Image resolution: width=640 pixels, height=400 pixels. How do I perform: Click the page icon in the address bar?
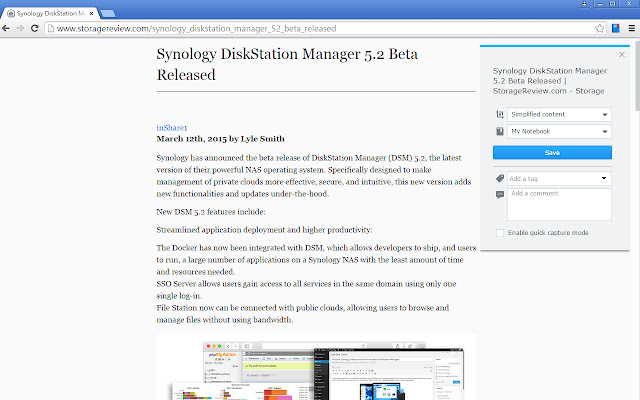coord(51,28)
